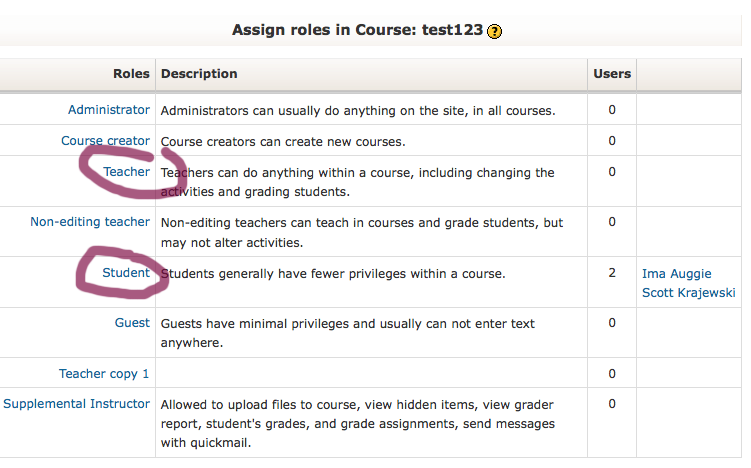The image size is (751, 468).
Task: View user Scott Krajewski's profile
Action: (x=688, y=293)
